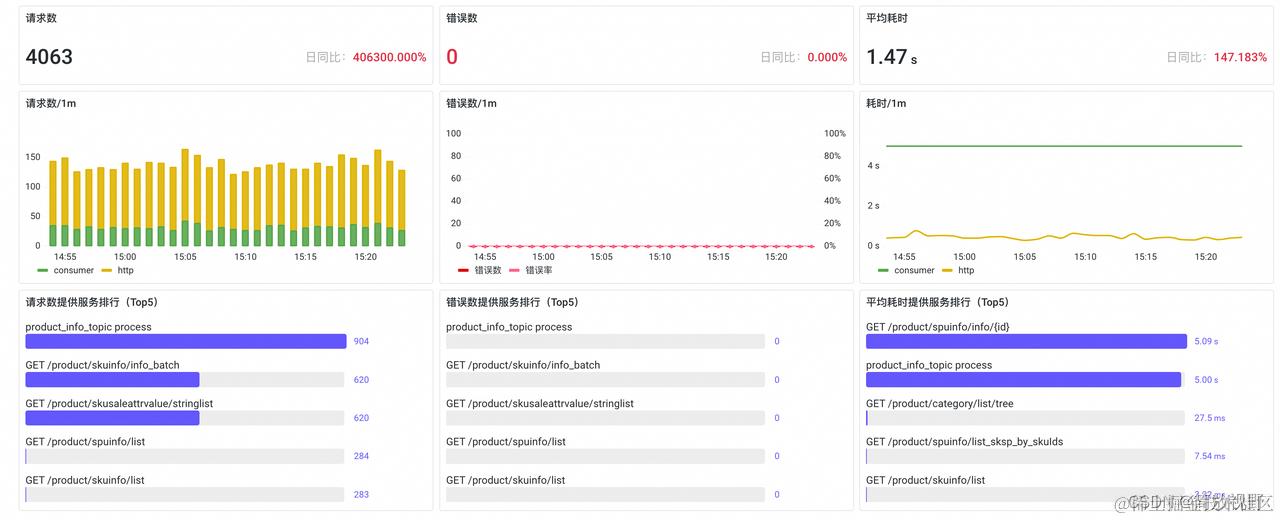The image size is (1280, 520).
Task: Open GET /product/spuinfo/list in error ranking
Action: click(x=506, y=442)
